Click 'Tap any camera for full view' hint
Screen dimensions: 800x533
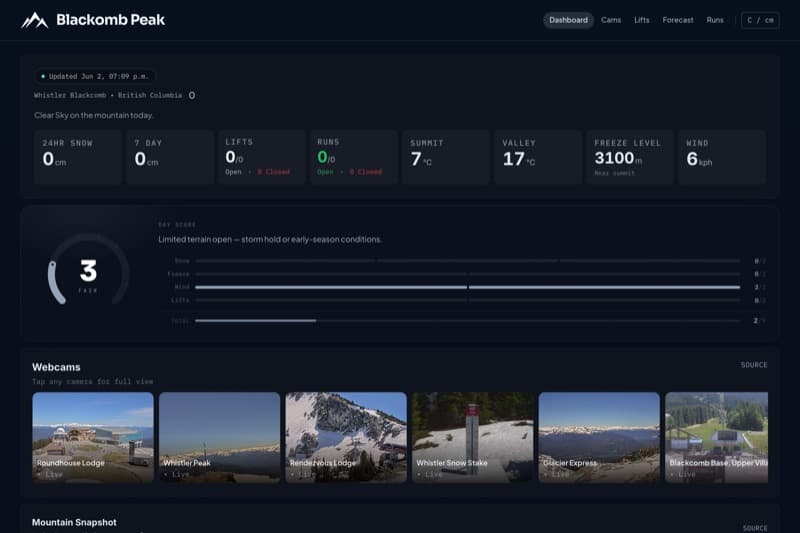92,382
